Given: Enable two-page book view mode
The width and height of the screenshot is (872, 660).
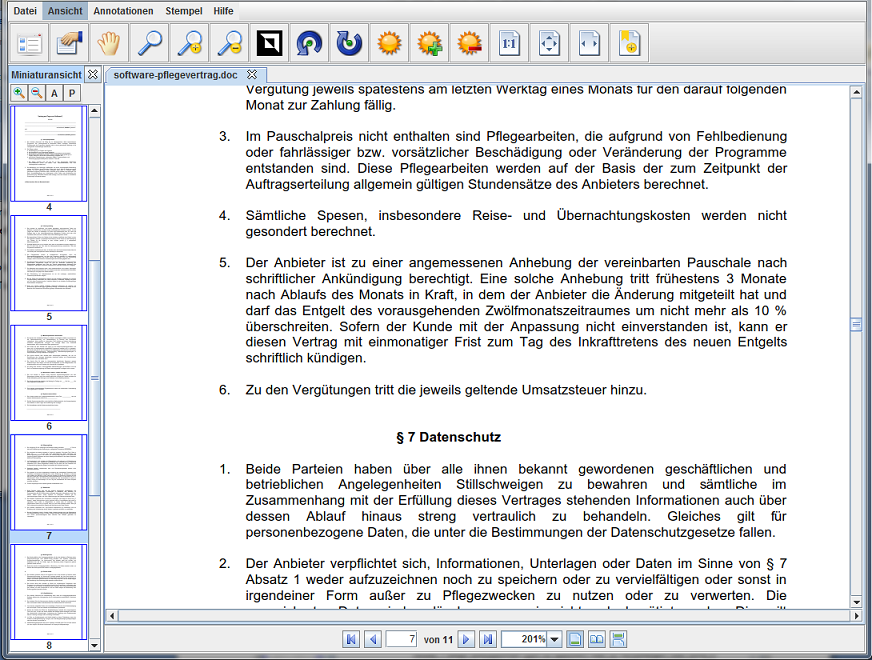Looking at the screenshot, I should coord(597,639).
